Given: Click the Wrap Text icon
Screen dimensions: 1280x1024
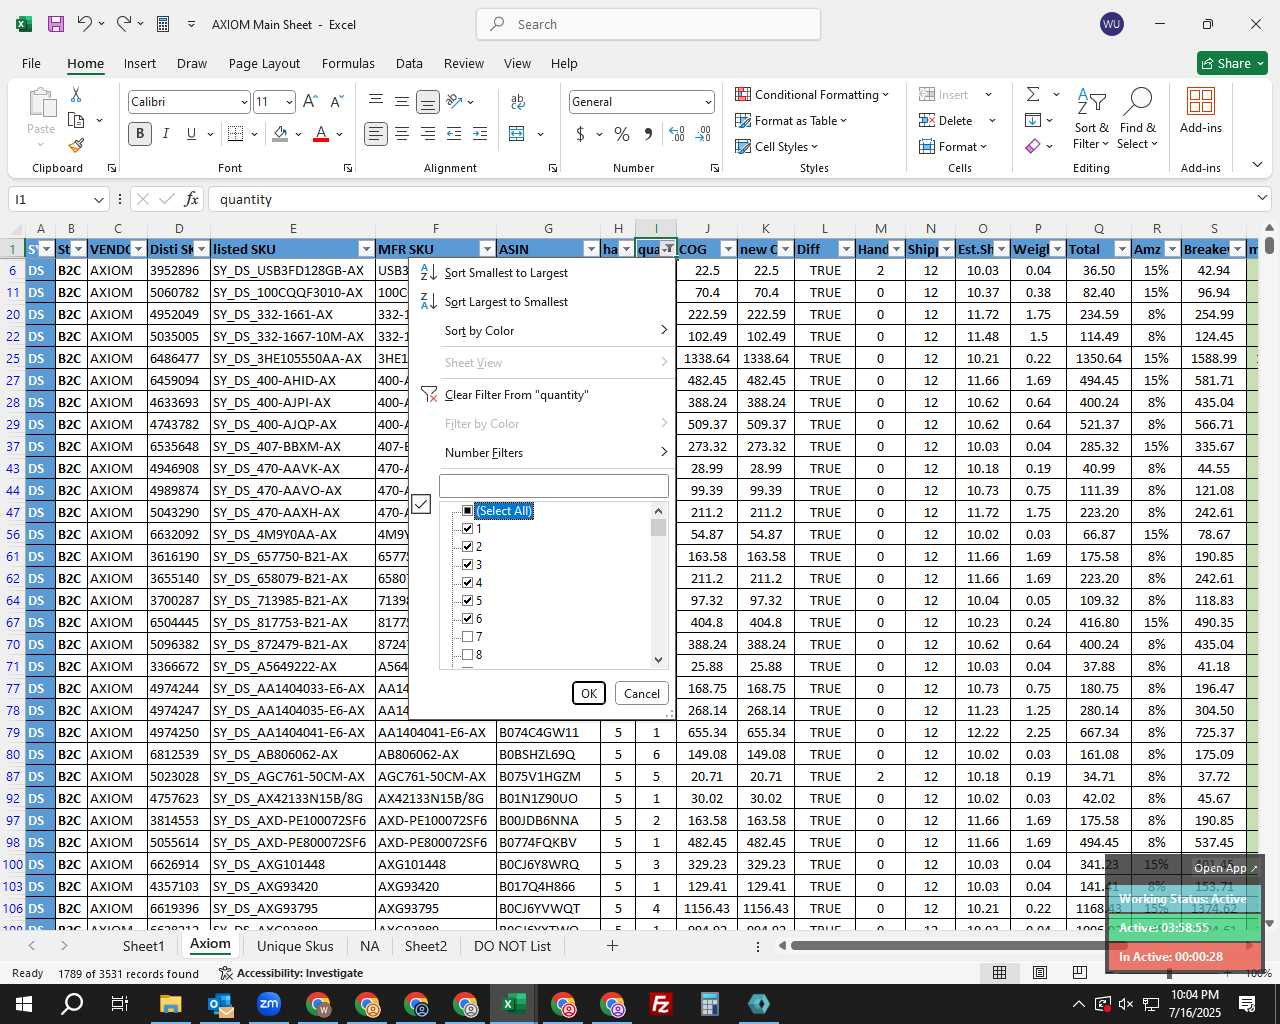Looking at the screenshot, I should pos(518,101).
